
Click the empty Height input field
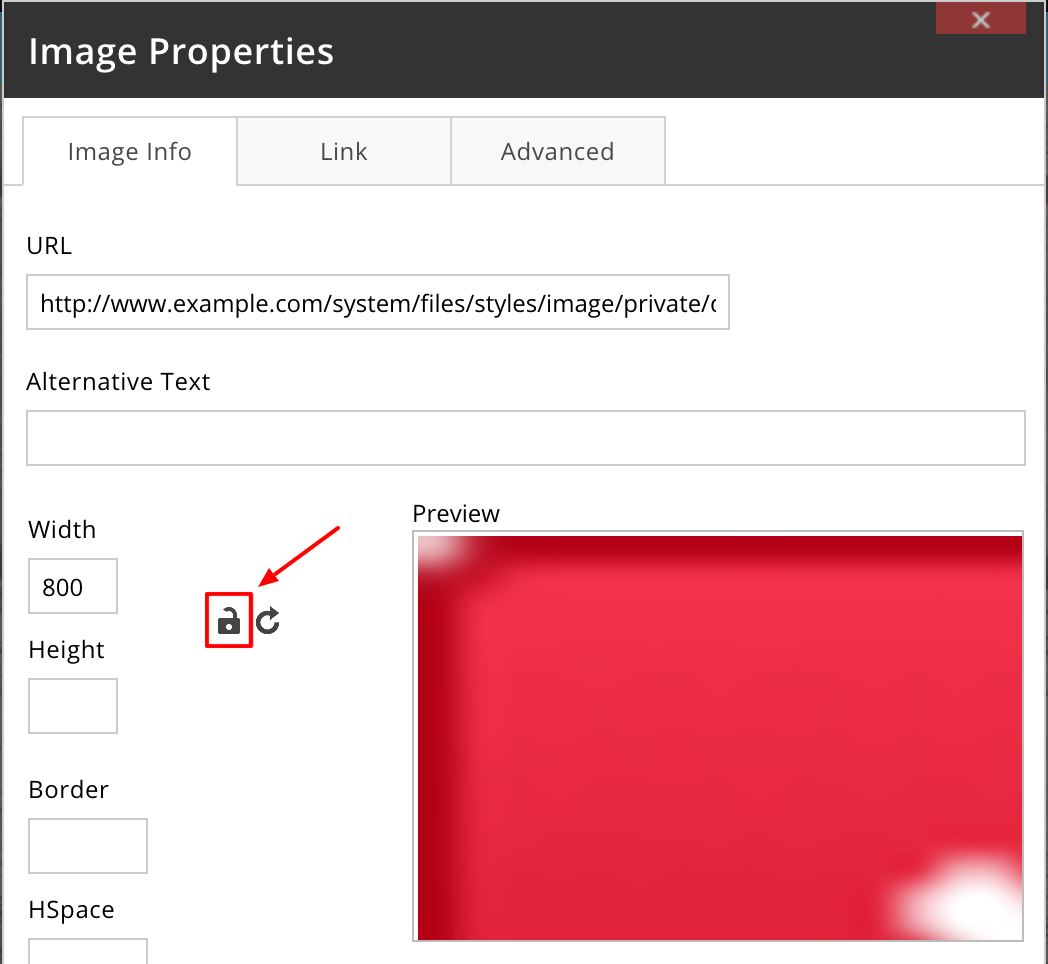click(72, 706)
